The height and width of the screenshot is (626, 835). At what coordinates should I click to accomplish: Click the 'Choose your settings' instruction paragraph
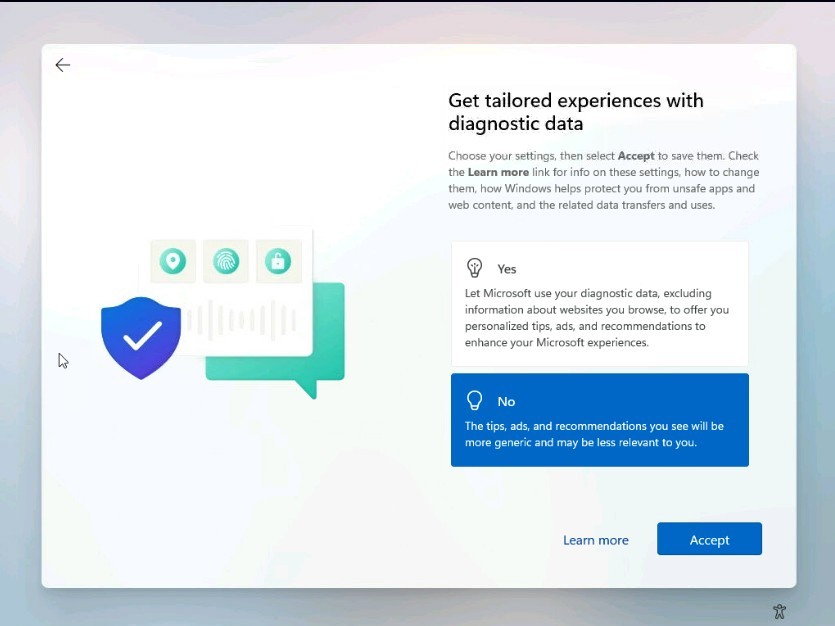[x=603, y=180]
